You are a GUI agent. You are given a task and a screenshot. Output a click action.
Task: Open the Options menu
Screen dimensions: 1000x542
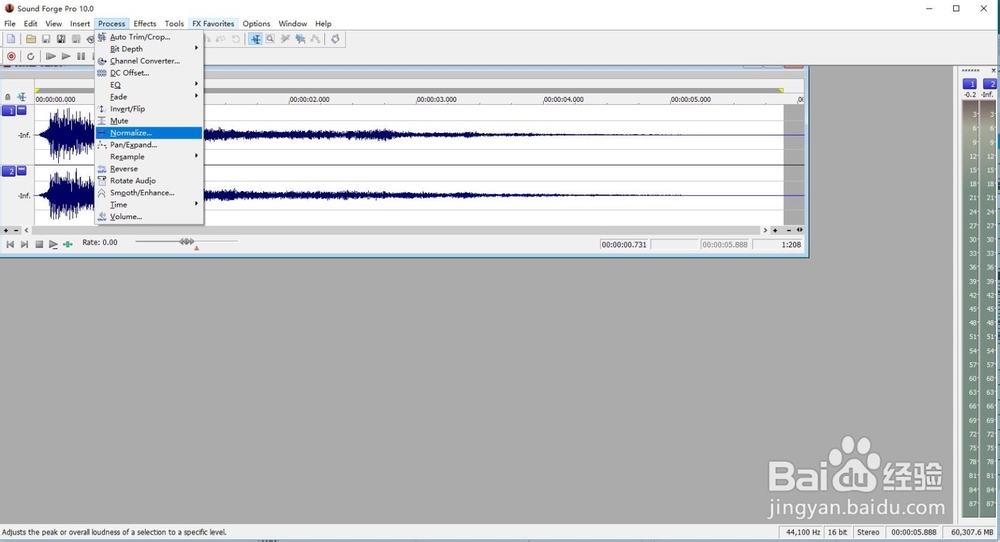tap(256, 24)
